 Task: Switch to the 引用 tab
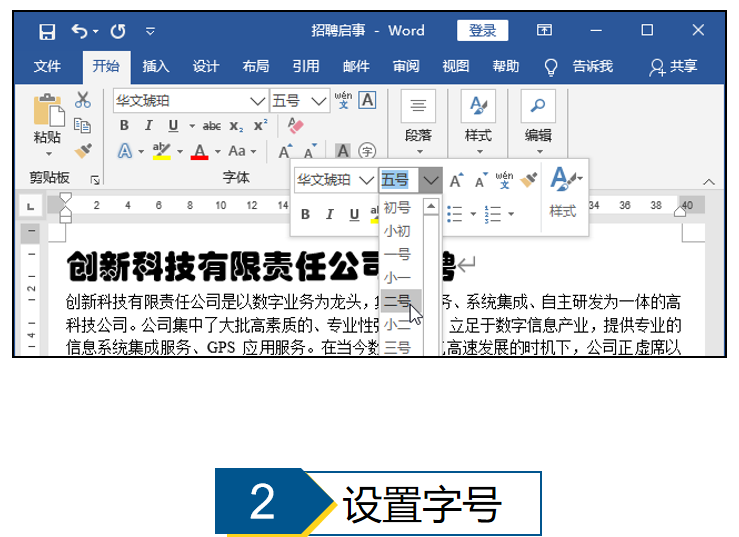(x=306, y=66)
